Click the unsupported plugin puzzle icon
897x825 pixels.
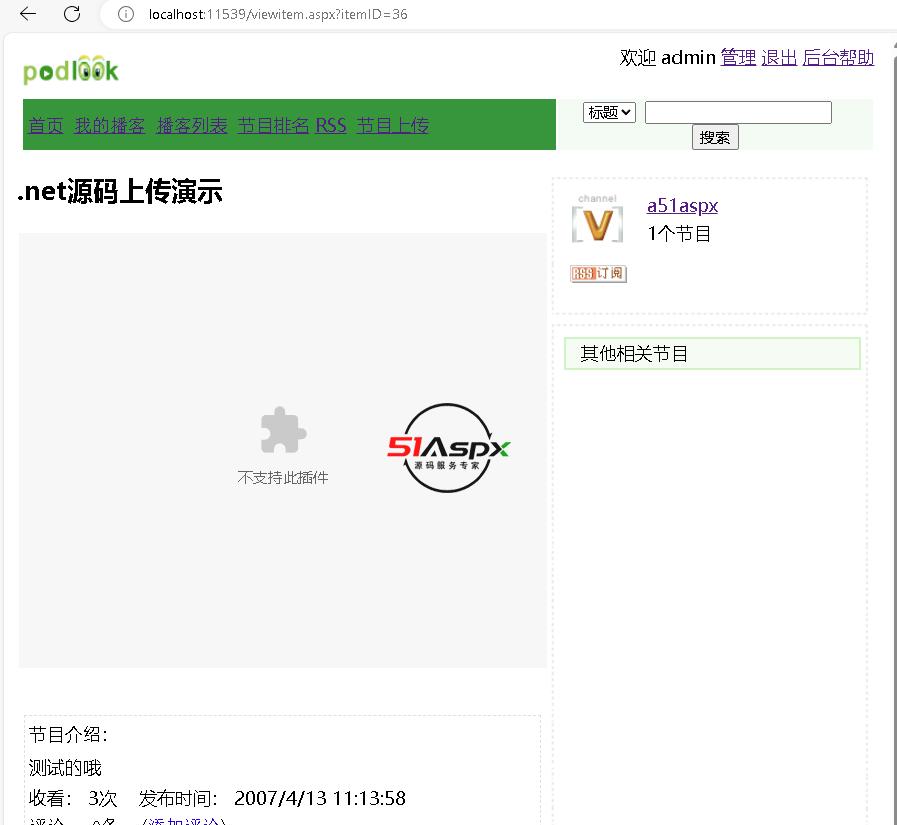coord(283,430)
